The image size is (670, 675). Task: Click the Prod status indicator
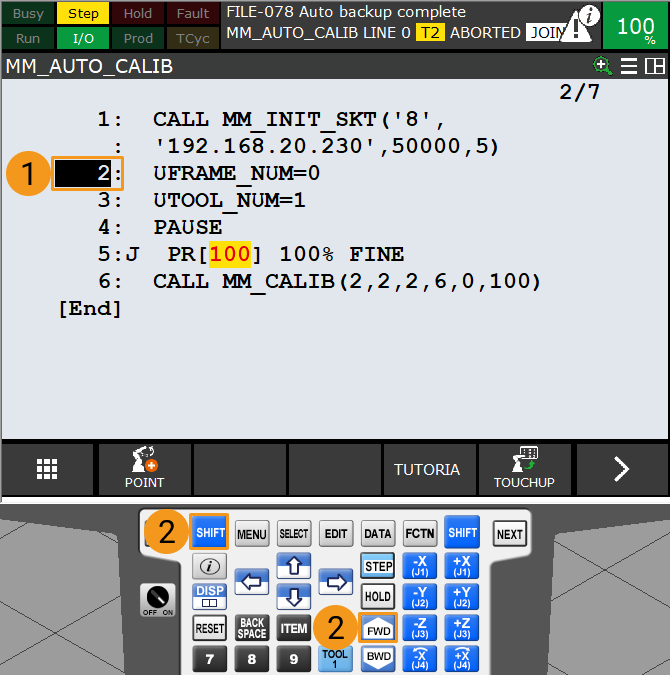[x=138, y=38]
